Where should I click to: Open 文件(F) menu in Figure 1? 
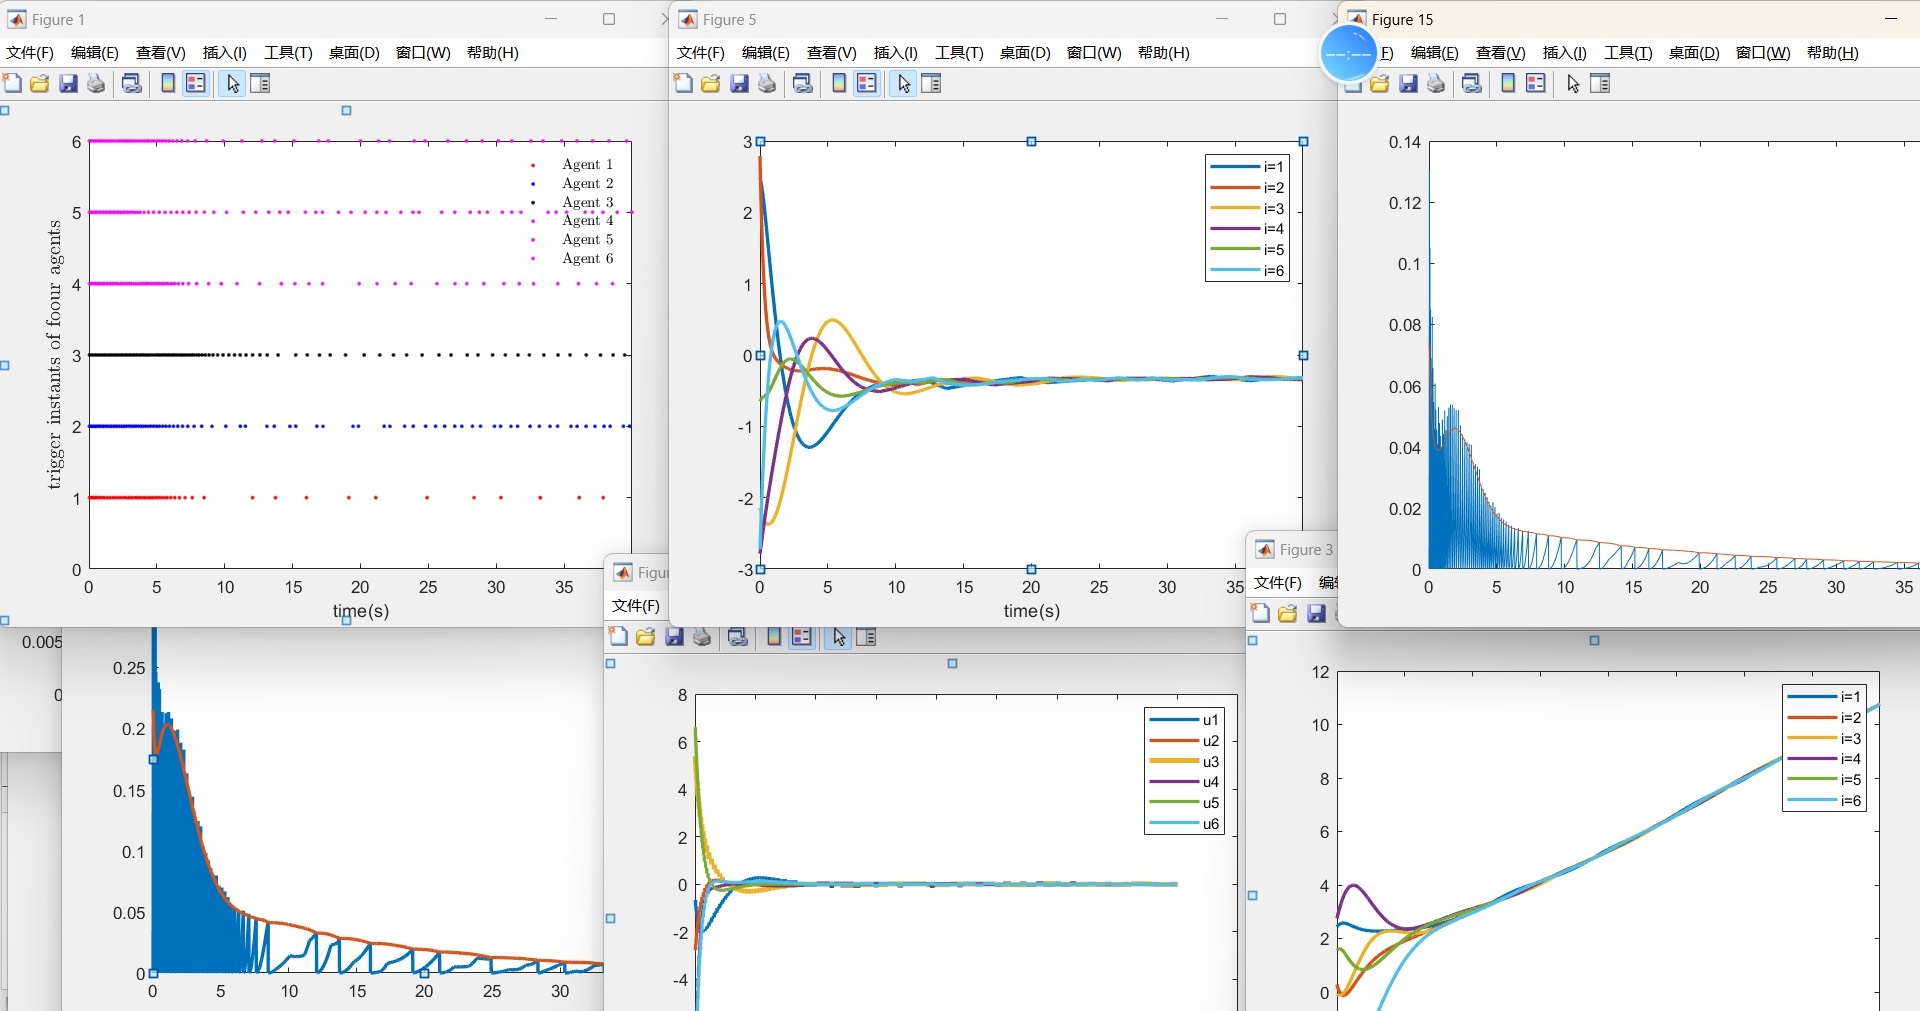click(30, 52)
